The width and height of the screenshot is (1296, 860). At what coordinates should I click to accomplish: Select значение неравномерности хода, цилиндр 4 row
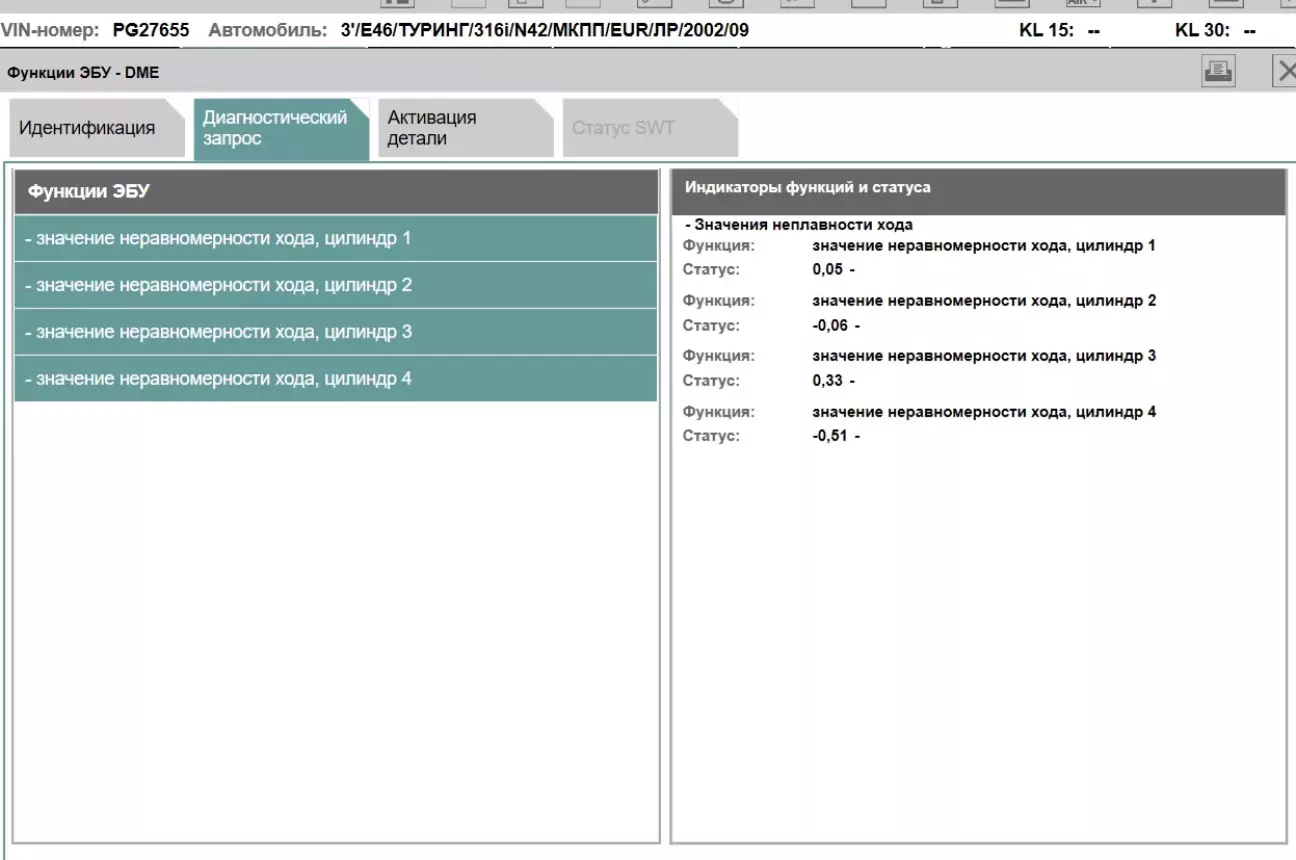[x=335, y=379]
